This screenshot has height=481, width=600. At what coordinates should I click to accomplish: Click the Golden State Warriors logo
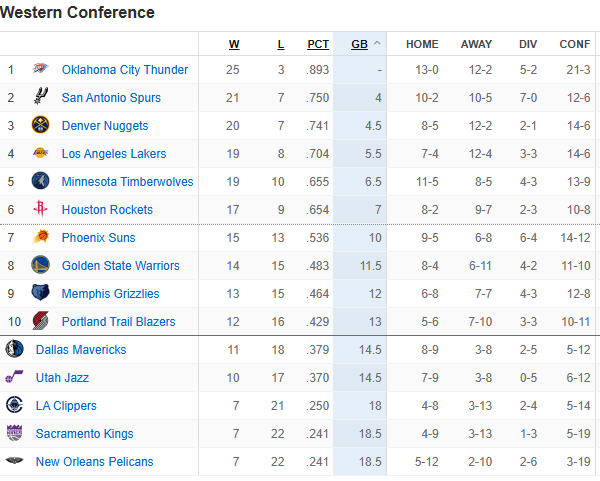[x=40, y=266]
